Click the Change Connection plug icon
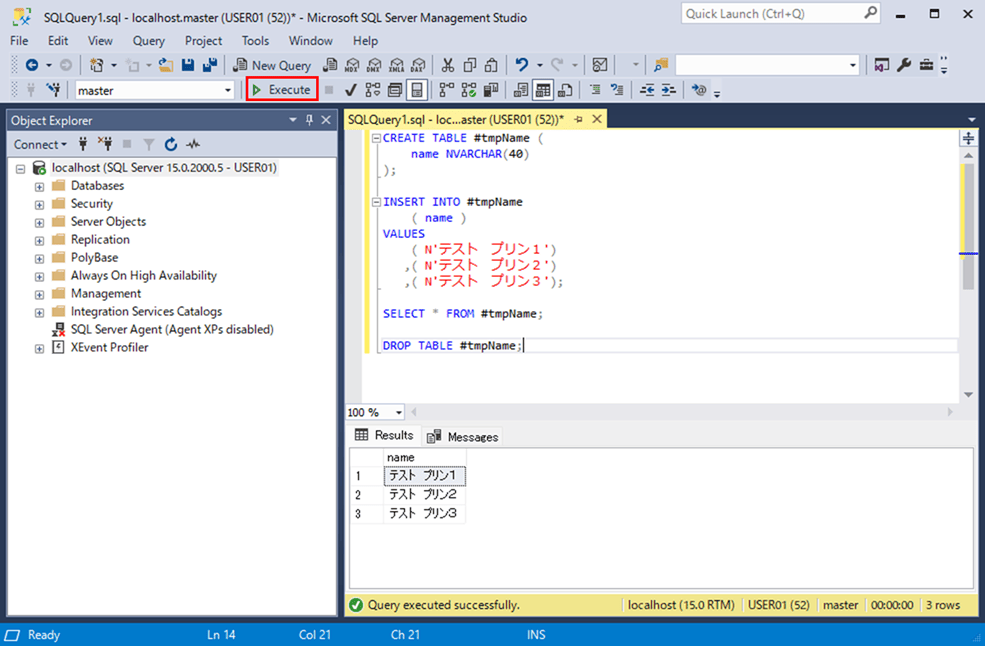This screenshot has height=646, width=985. click(53, 90)
